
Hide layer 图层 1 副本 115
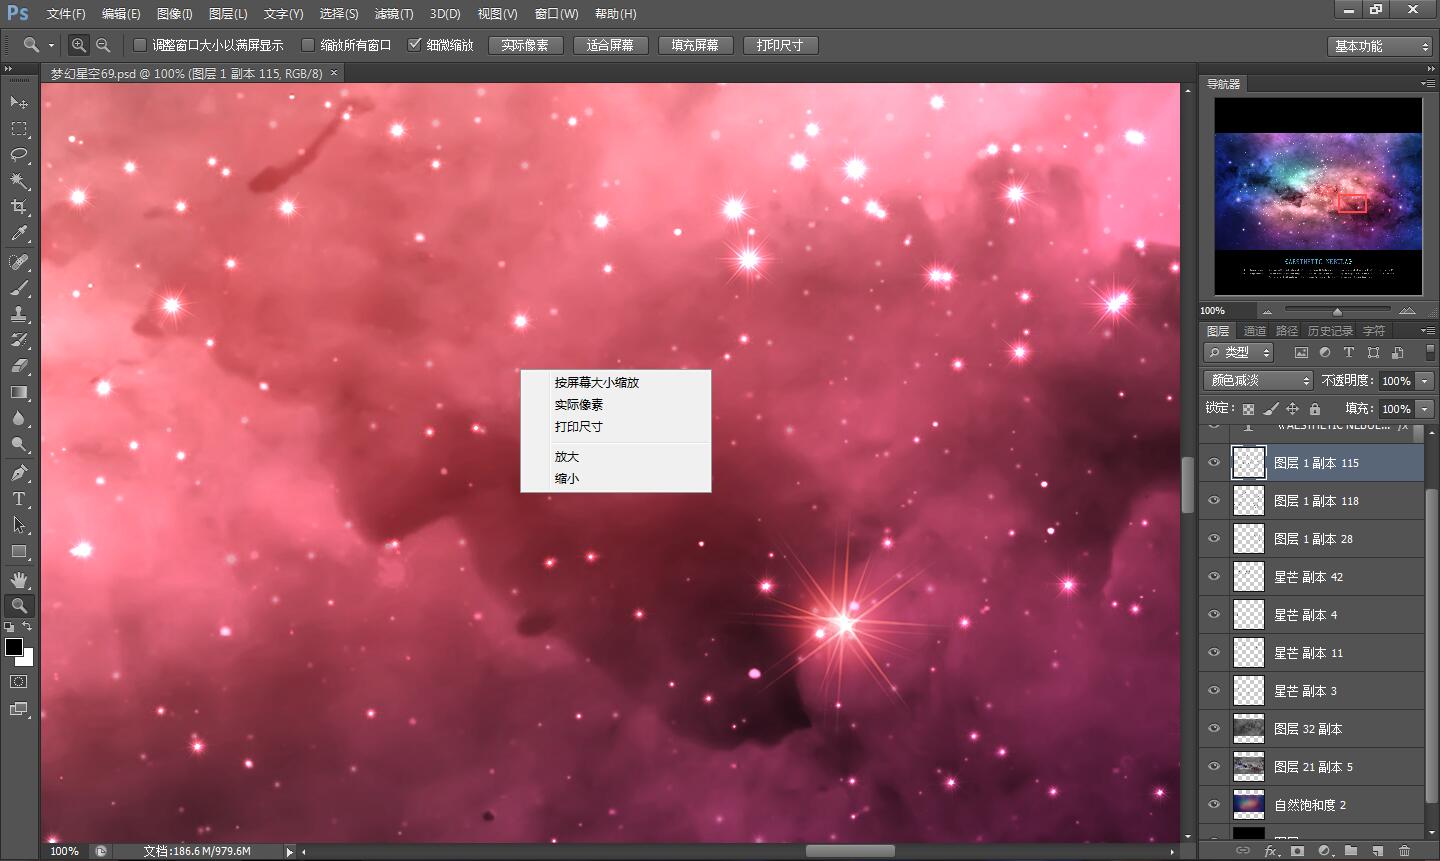[x=1214, y=463]
